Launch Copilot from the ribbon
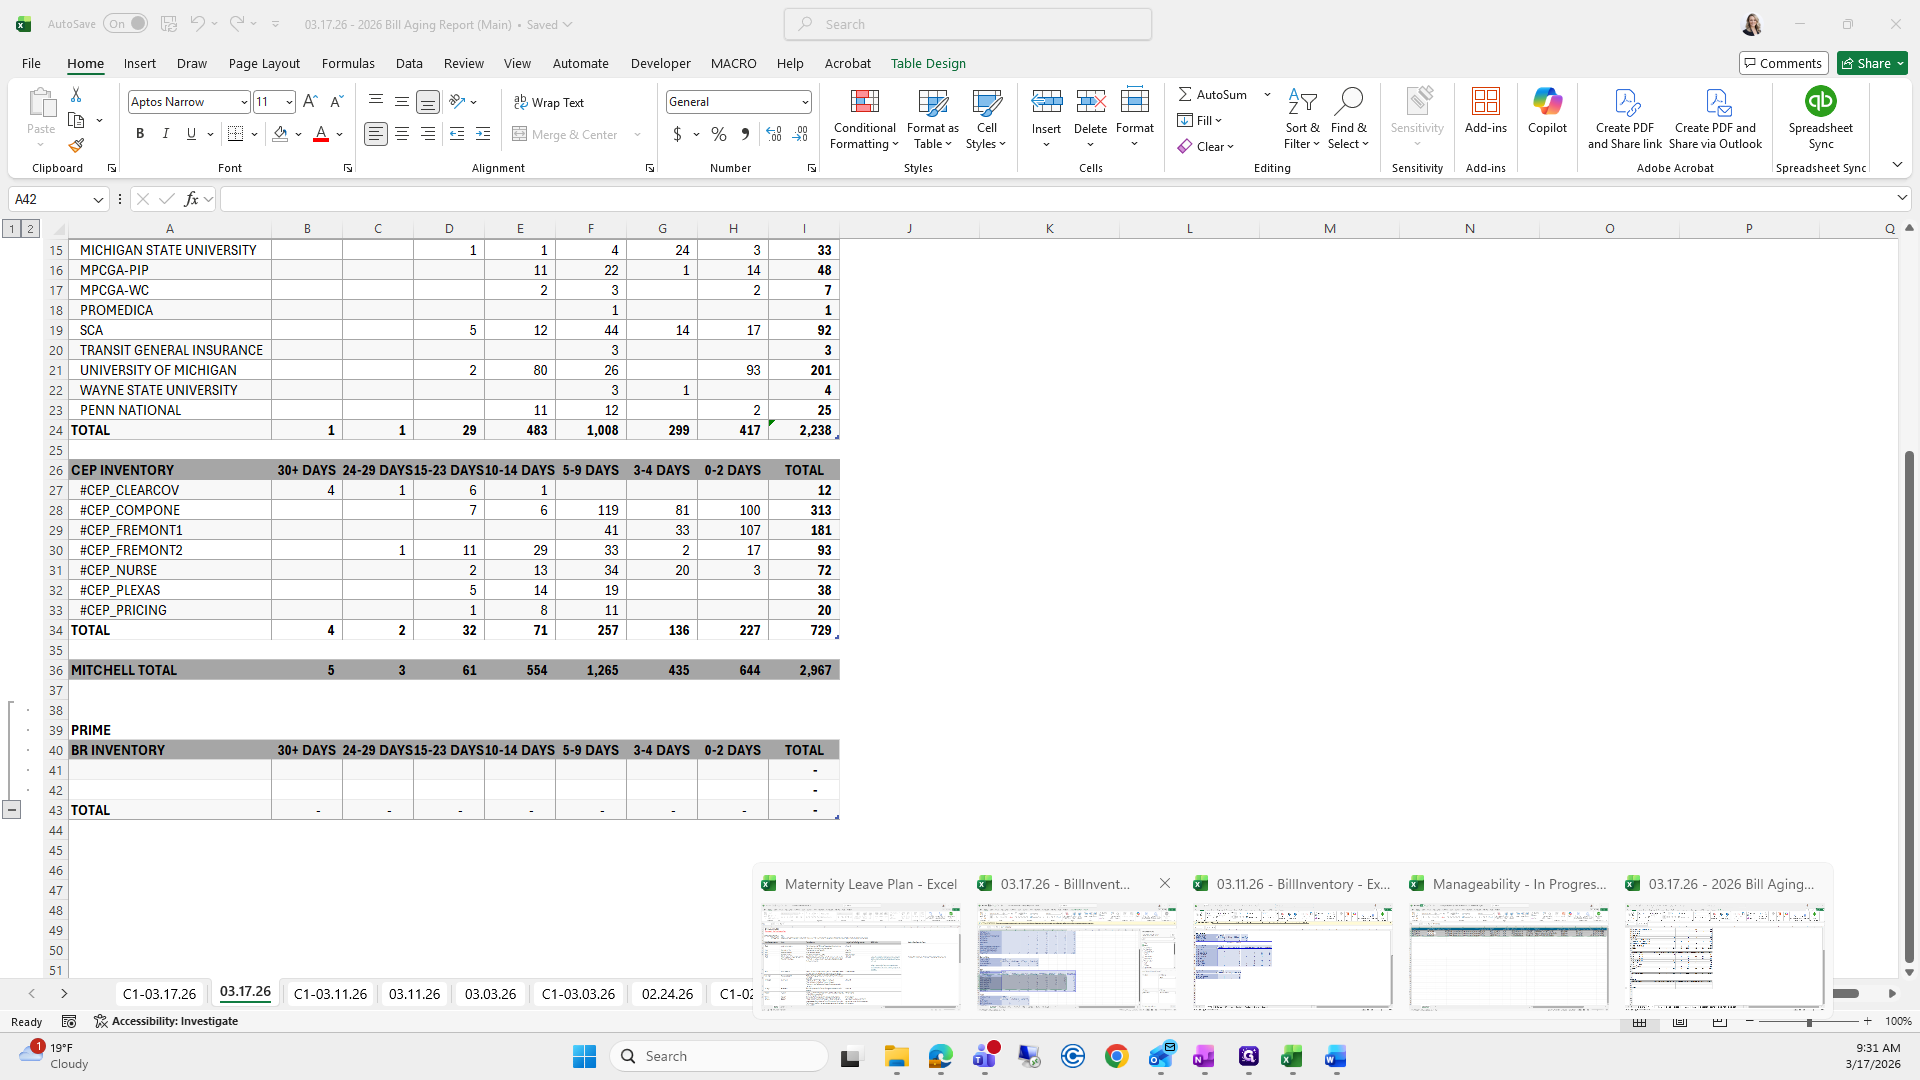Image resolution: width=1920 pixels, height=1080 pixels. point(1547,110)
